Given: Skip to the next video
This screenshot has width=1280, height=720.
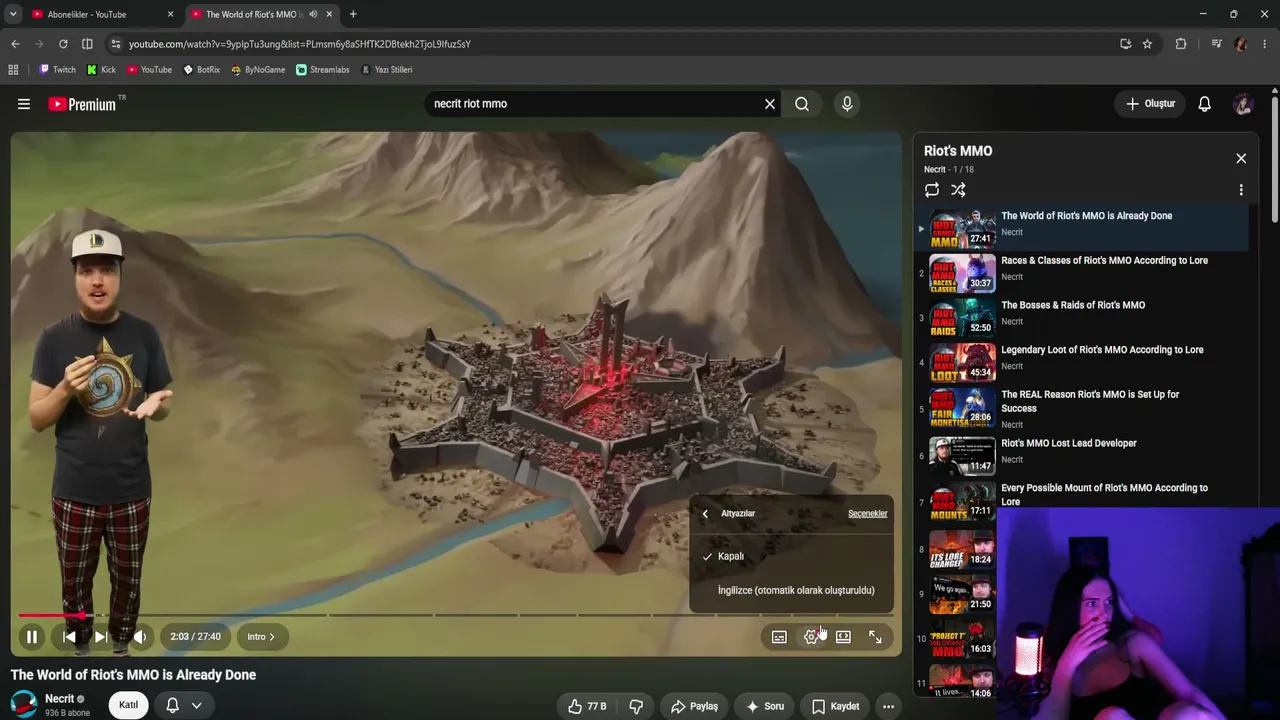Looking at the screenshot, I should point(101,636).
